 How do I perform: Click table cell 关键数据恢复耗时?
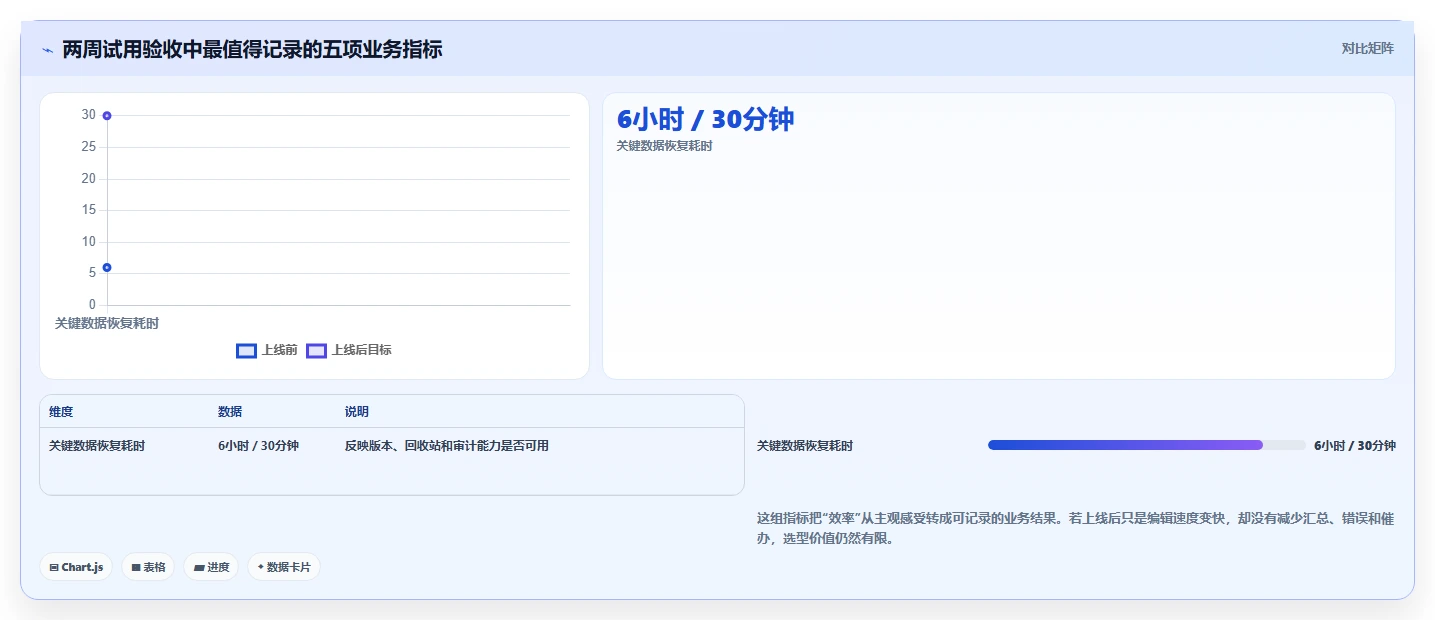pos(97,446)
